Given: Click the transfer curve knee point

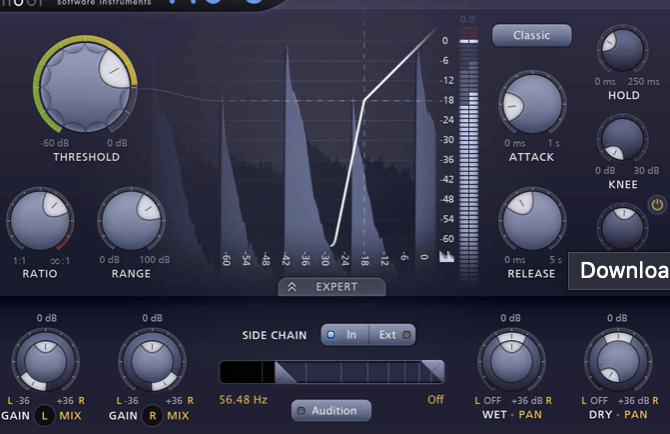Looking at the screenshot, I should 364,100.
